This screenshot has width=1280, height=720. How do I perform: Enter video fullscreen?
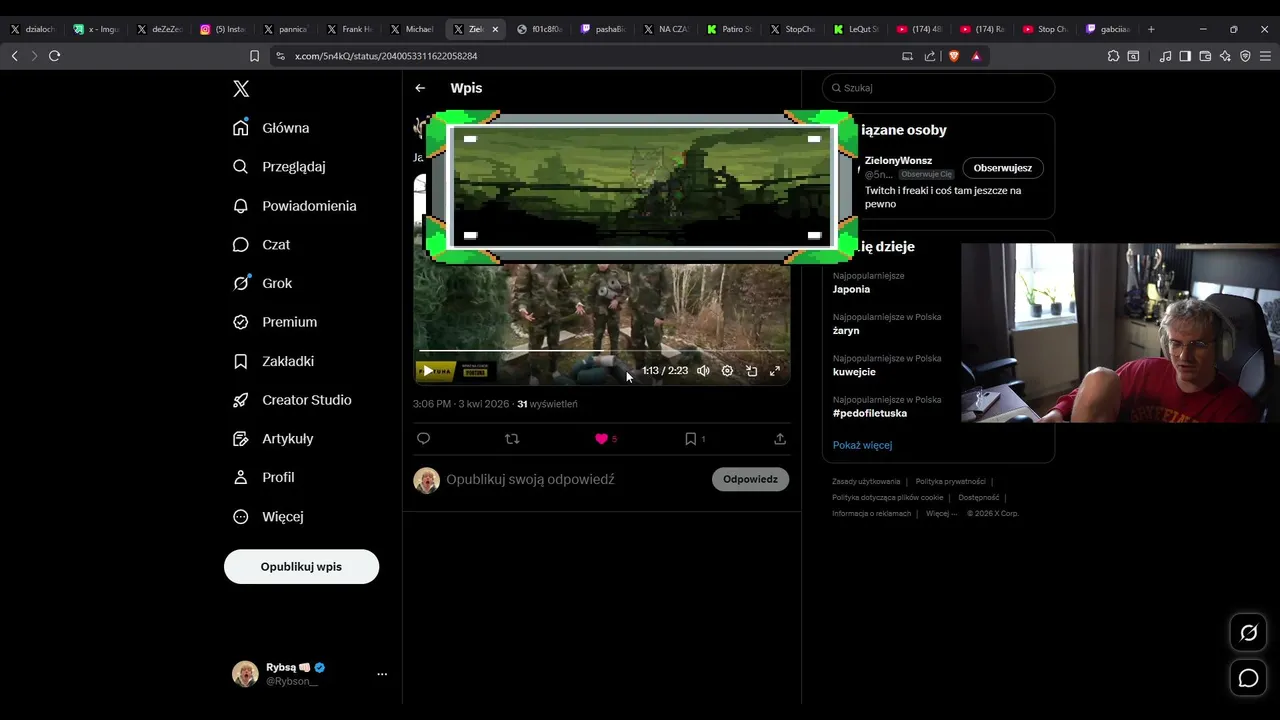tap(775, 371)
